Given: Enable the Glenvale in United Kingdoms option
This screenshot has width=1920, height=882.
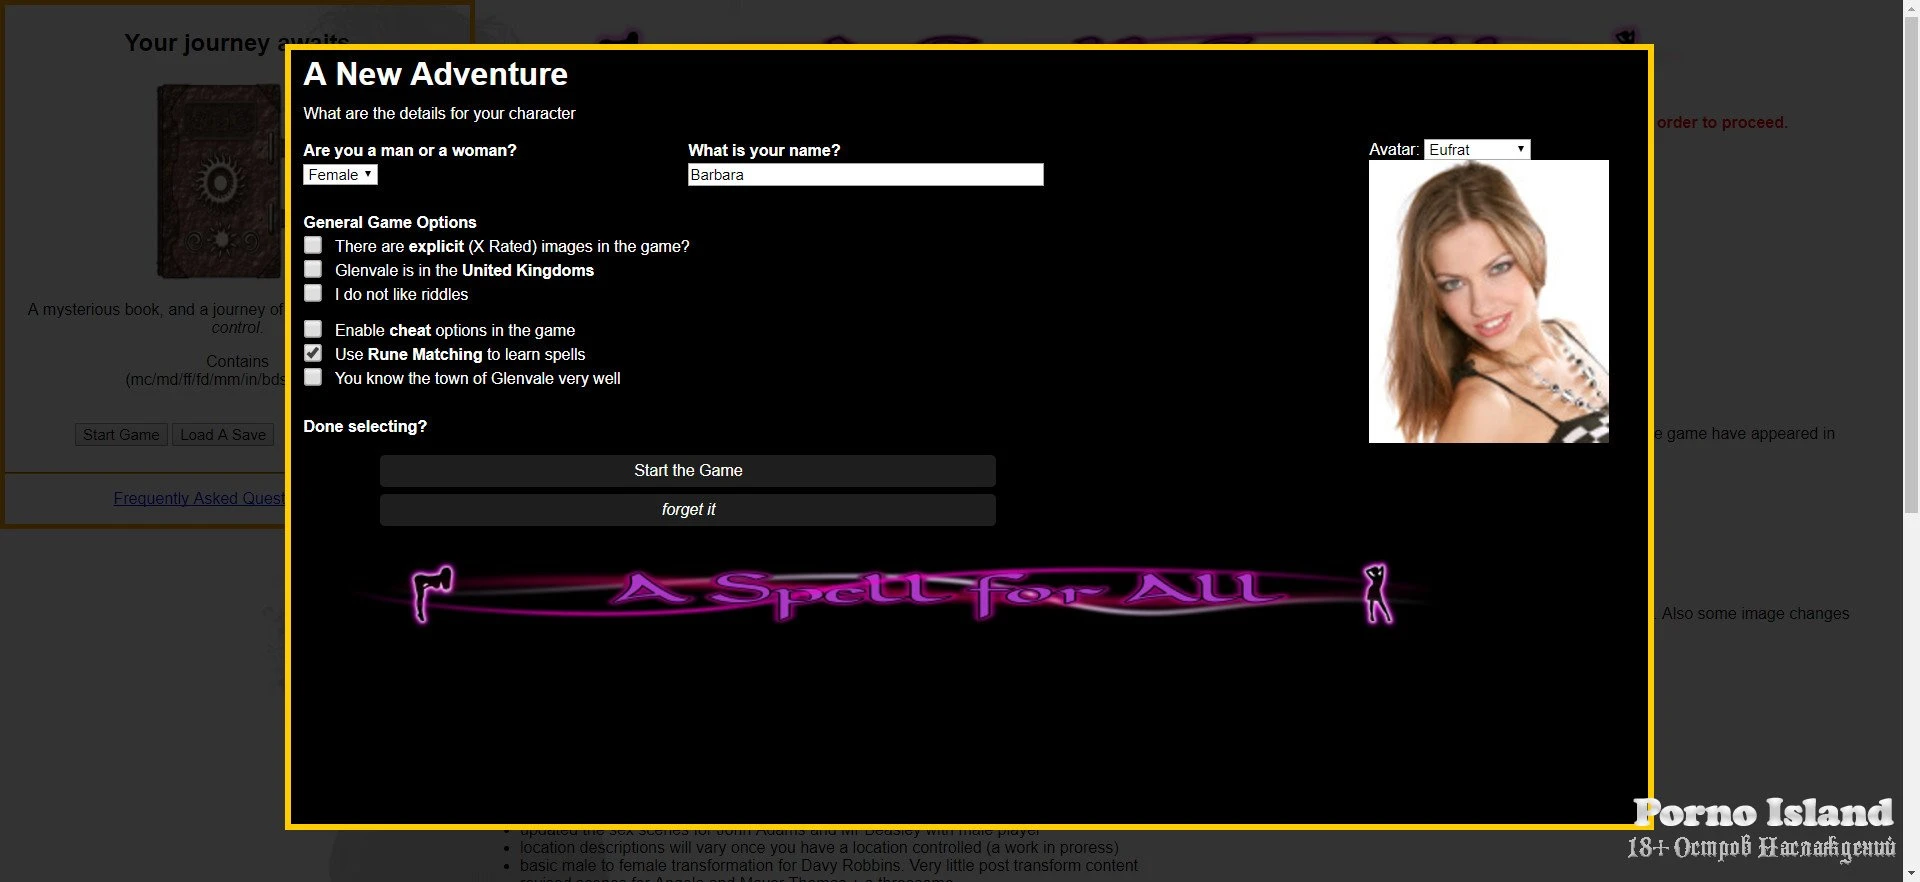Looking at the screenshot, I should 313,269.
